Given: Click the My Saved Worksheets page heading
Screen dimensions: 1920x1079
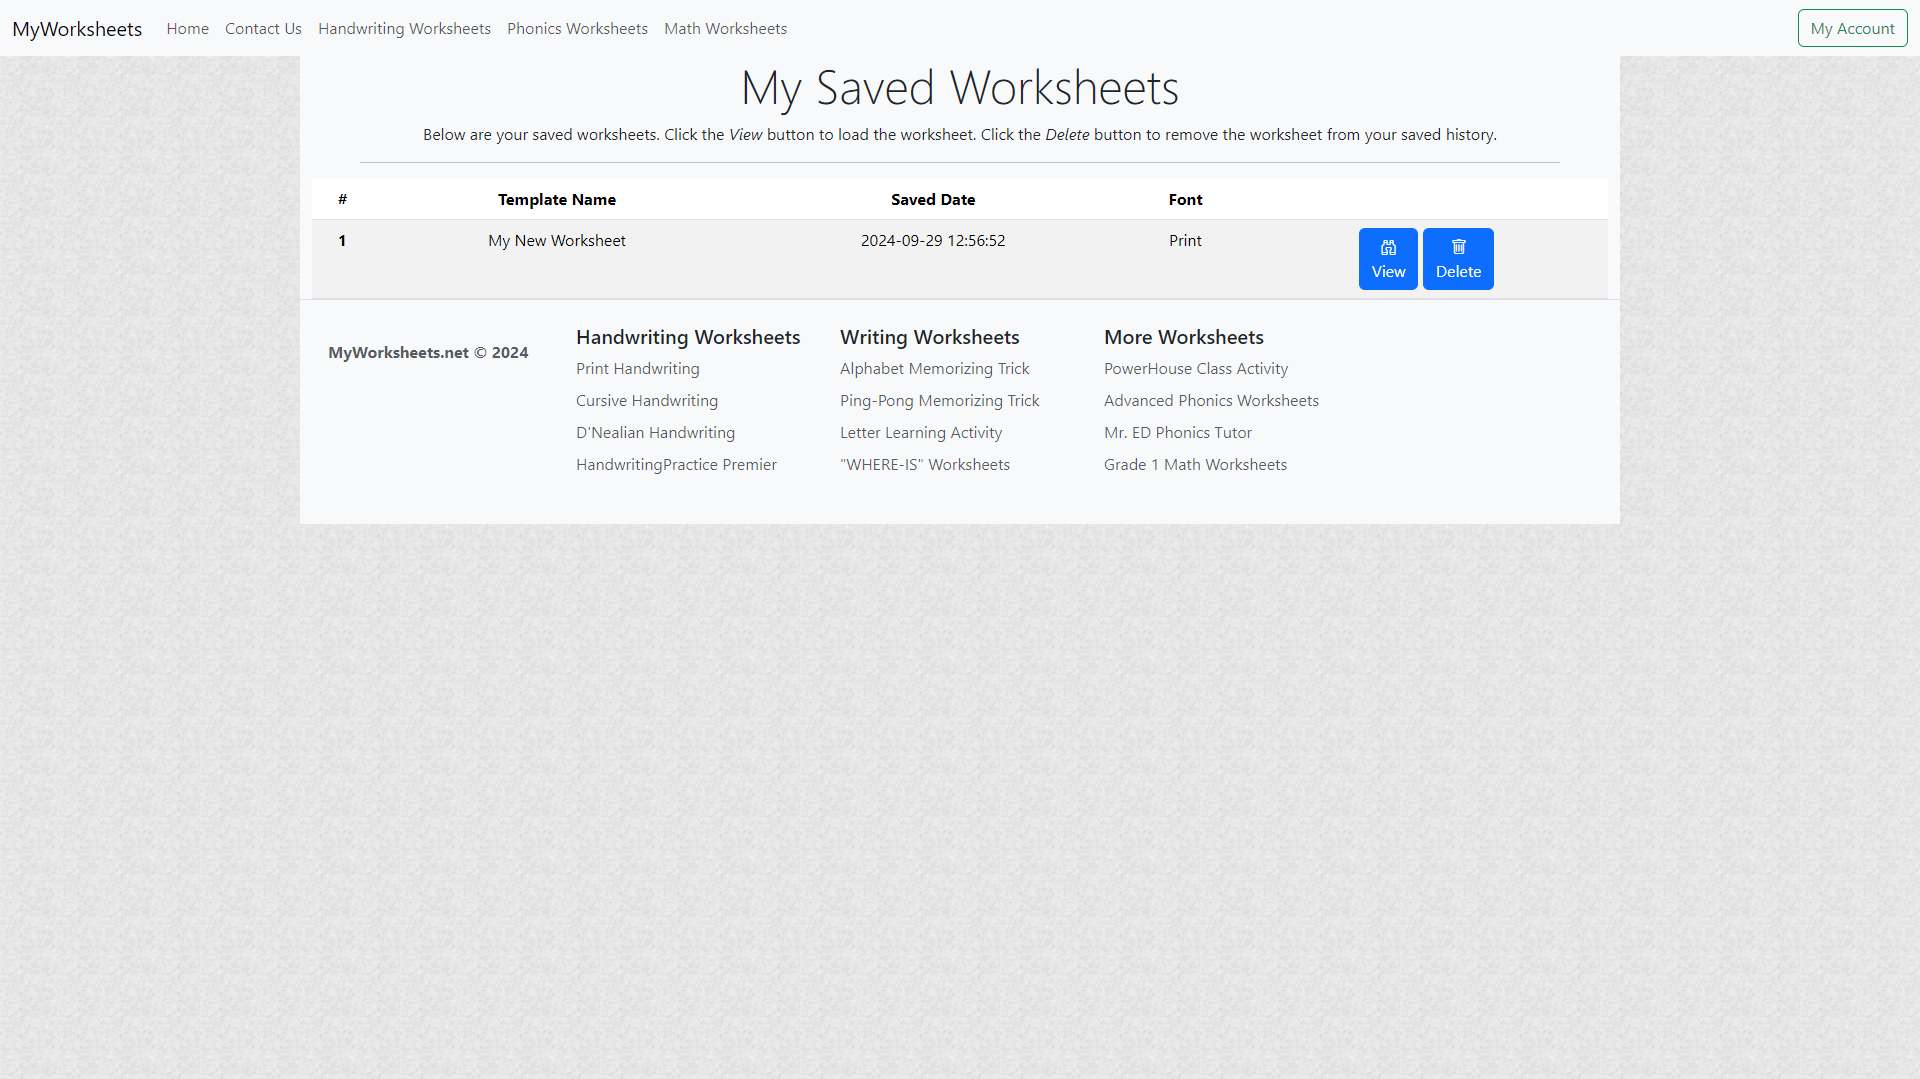Looking at the screenshot, I should click(x=960, y=88).
